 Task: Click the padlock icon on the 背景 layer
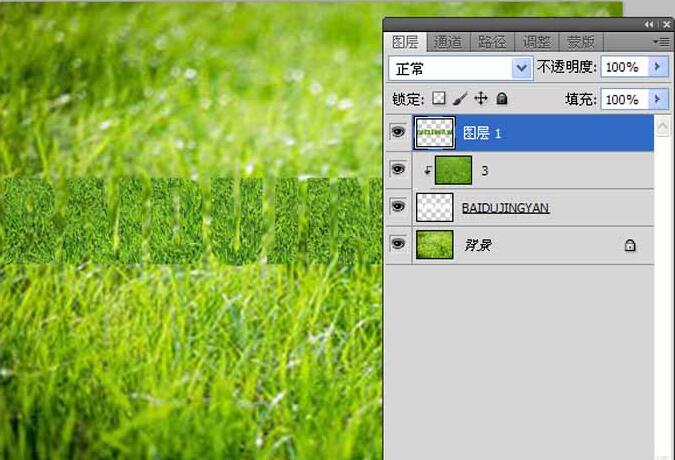coord(630,245)
